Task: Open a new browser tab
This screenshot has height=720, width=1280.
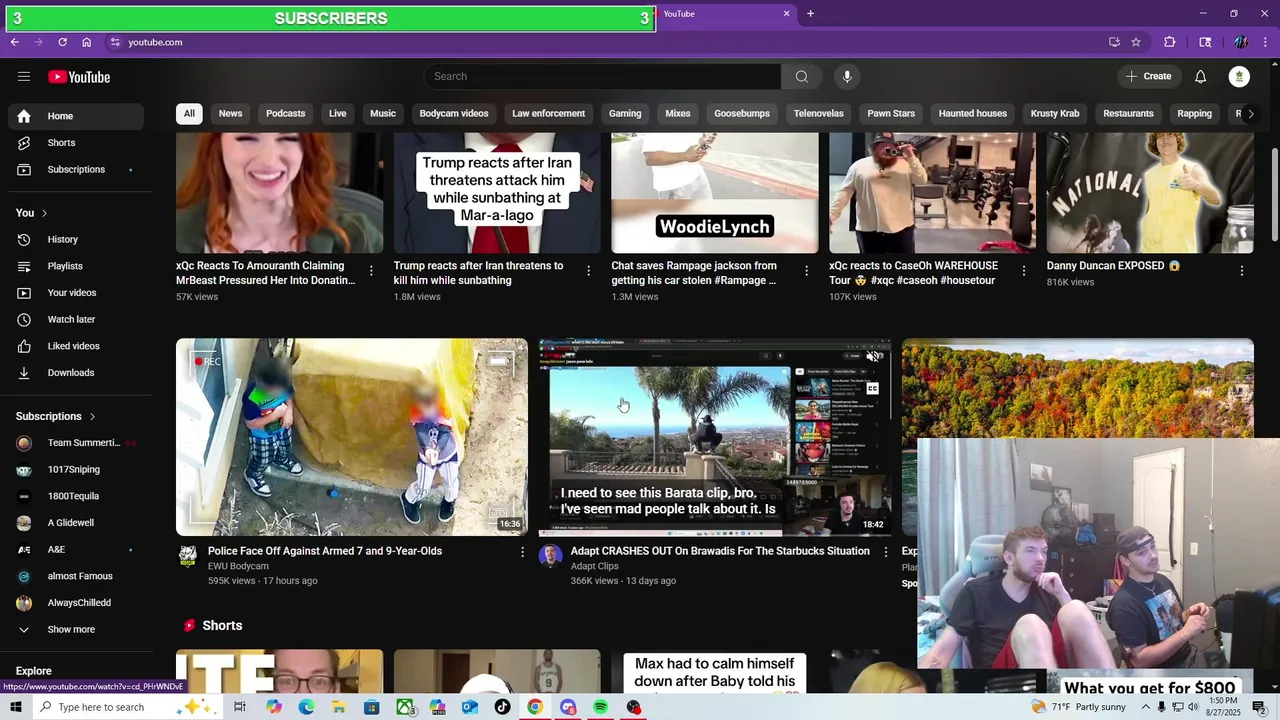Action: pos(810,14)
